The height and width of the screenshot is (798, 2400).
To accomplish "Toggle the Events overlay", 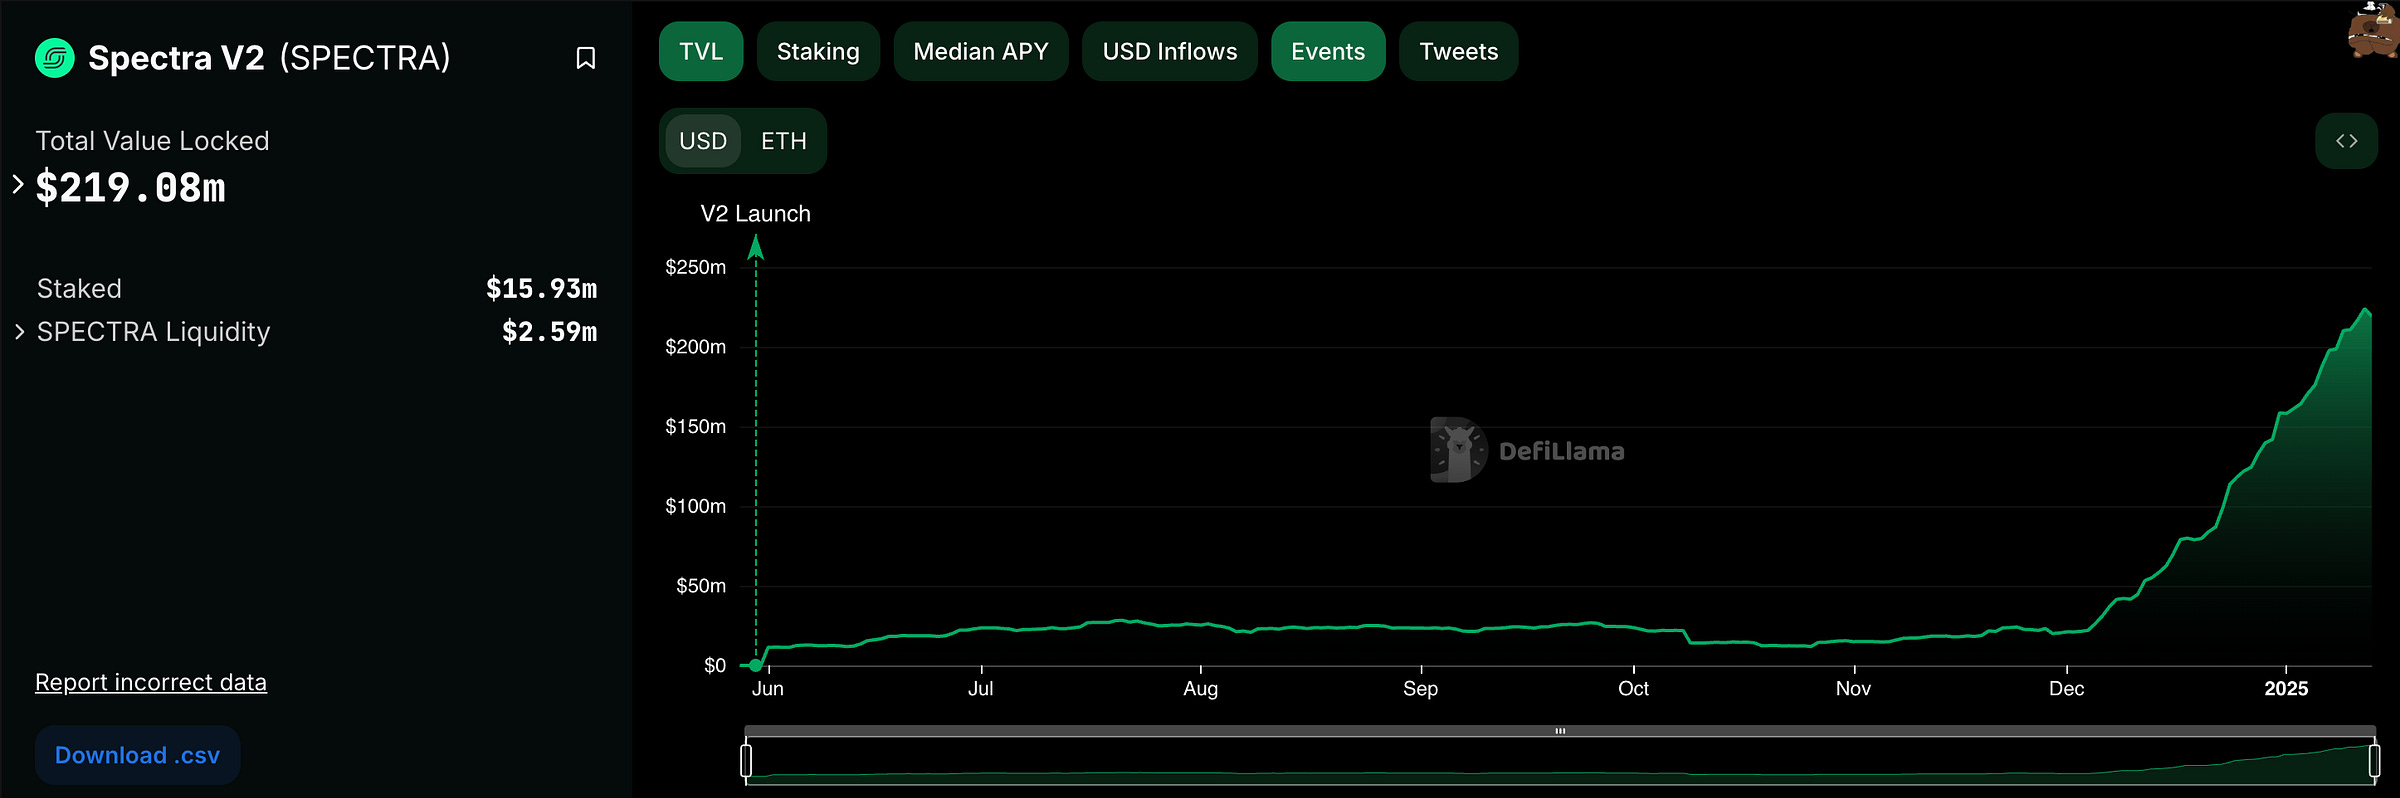I will coord(1328,51).
